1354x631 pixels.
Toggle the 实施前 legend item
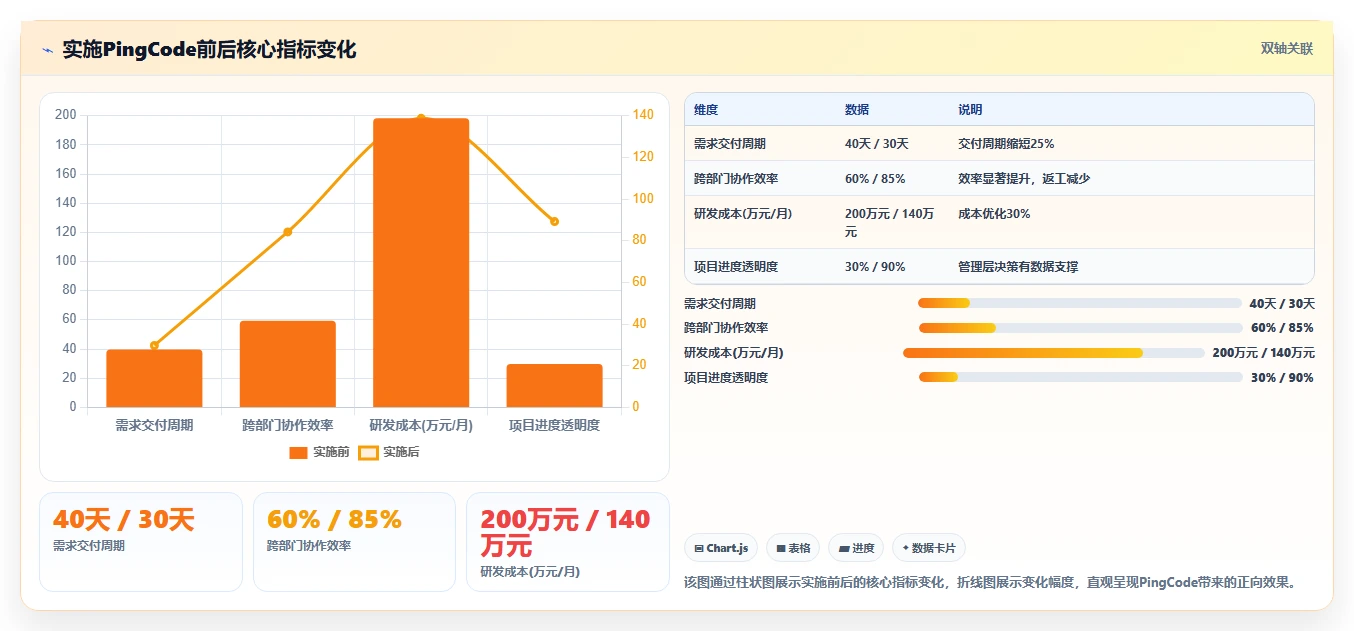tap(319, 452)
